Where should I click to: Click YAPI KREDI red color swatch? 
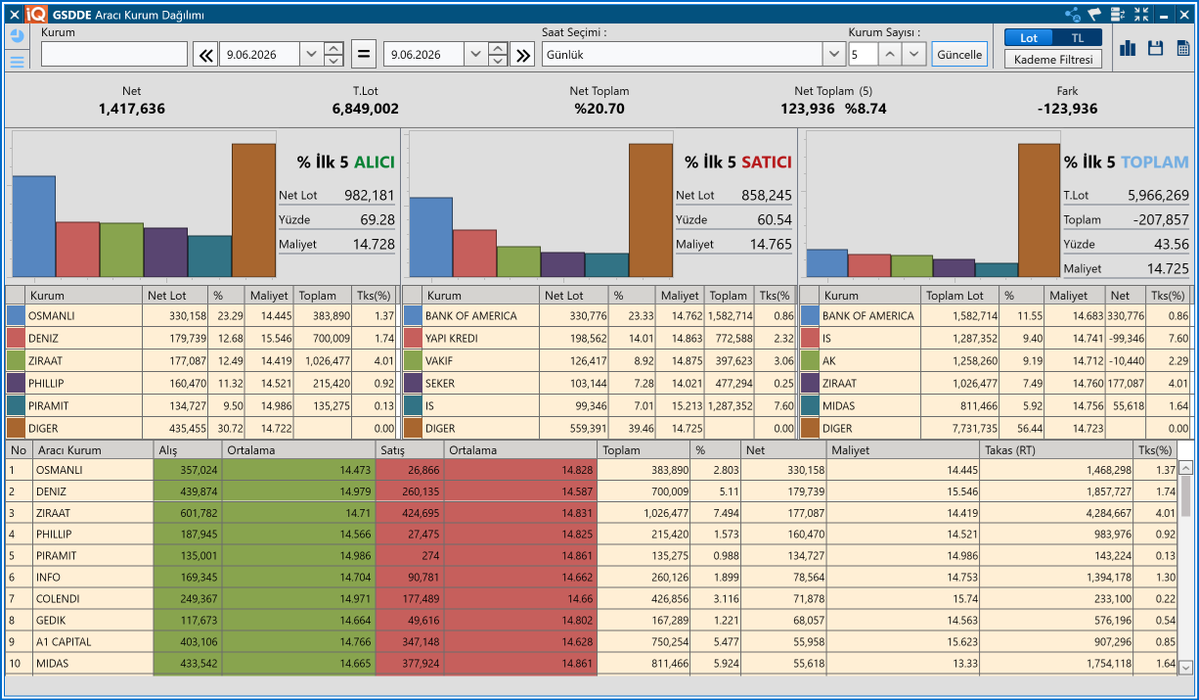(413, 338)
